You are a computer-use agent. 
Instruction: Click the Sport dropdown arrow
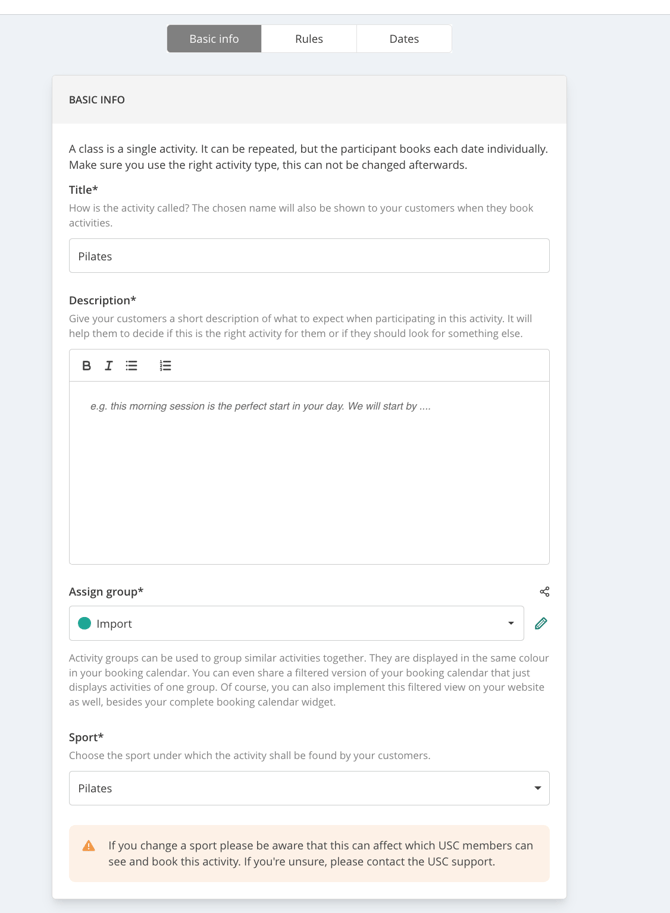click(x=537, y=788)
